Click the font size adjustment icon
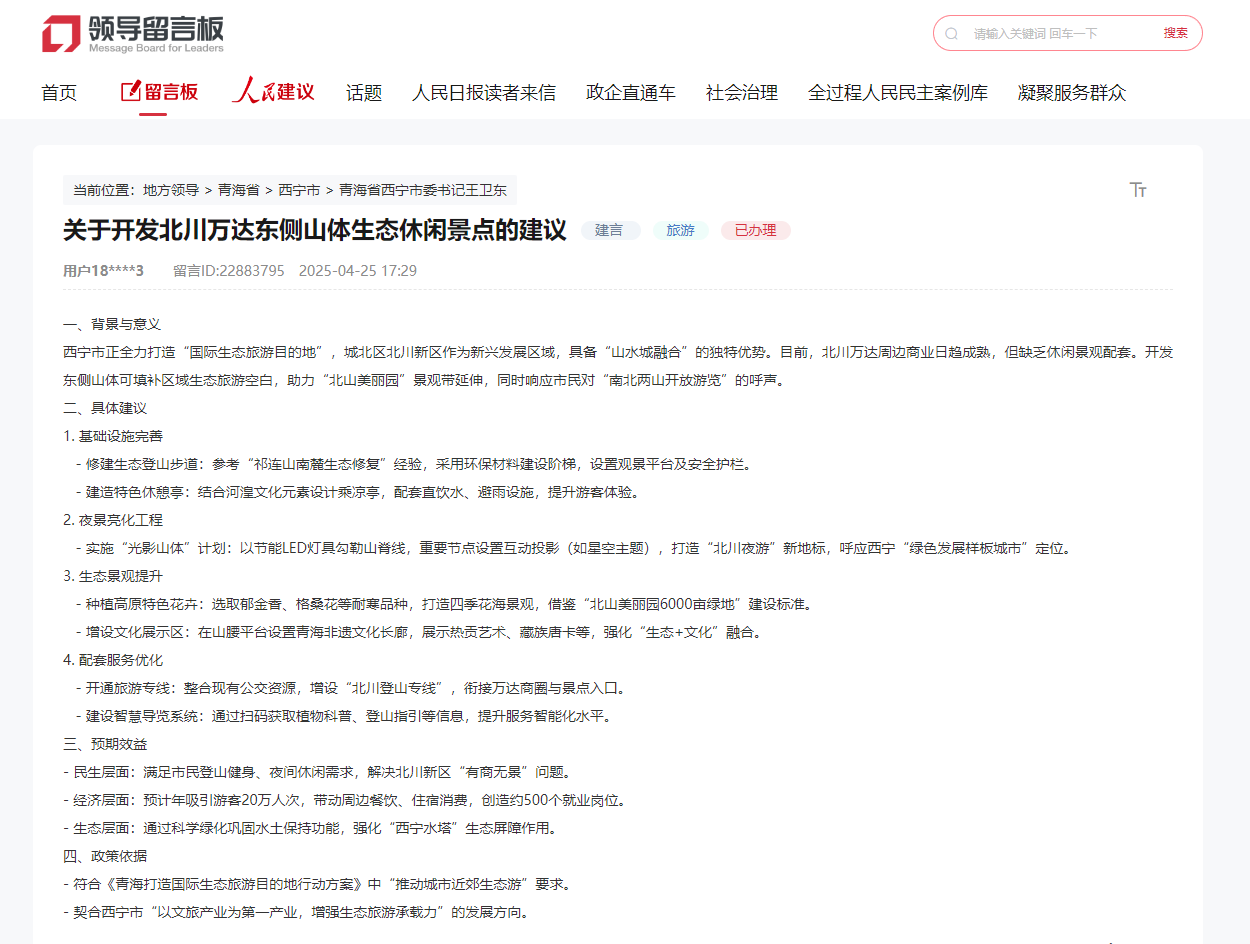 coord(1138,190)
